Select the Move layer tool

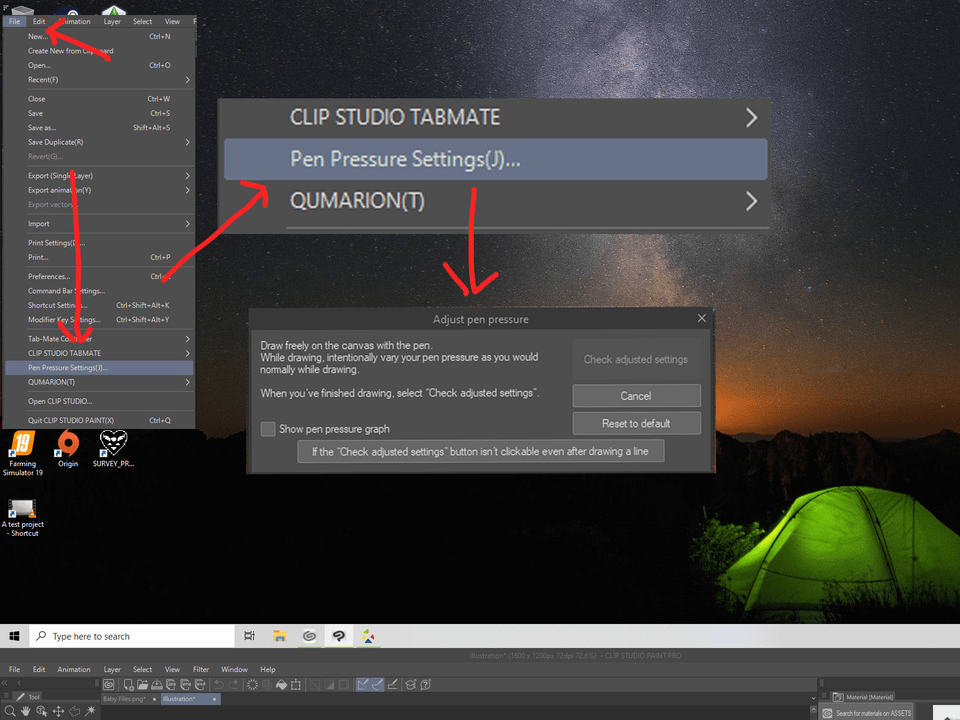click(58, 711)
